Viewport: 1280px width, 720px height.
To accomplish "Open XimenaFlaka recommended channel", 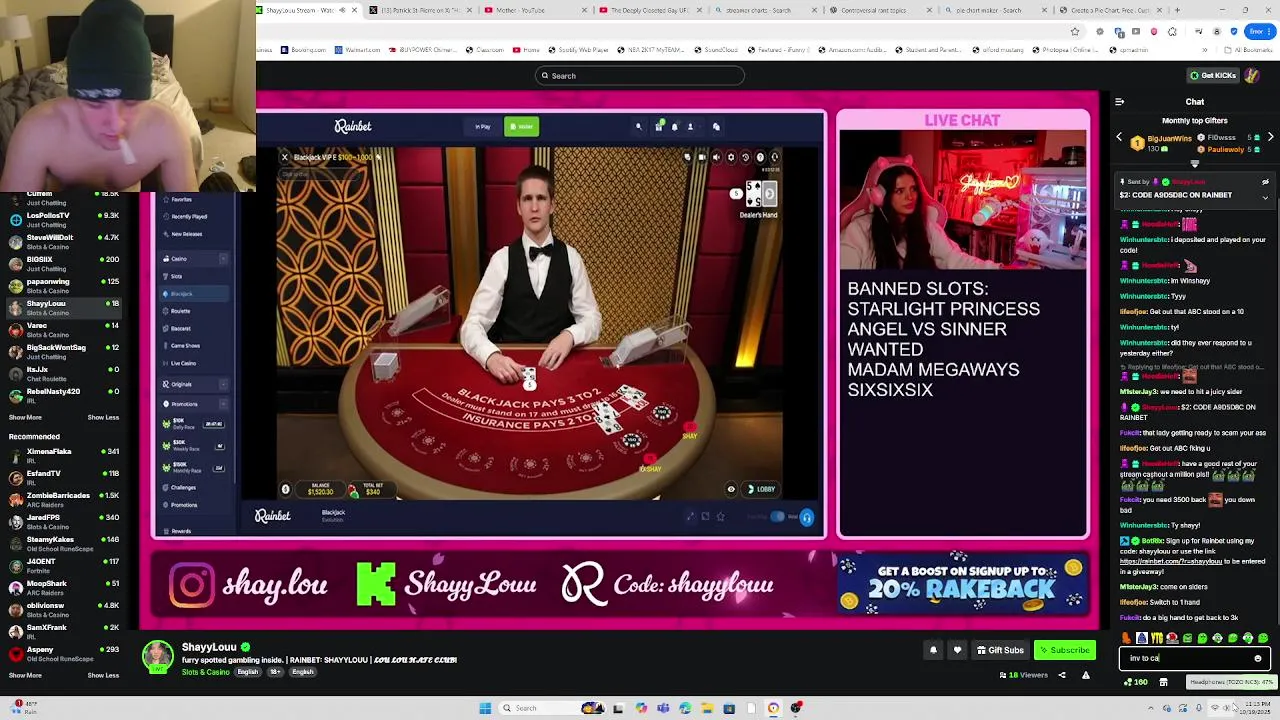I will 62,455.
